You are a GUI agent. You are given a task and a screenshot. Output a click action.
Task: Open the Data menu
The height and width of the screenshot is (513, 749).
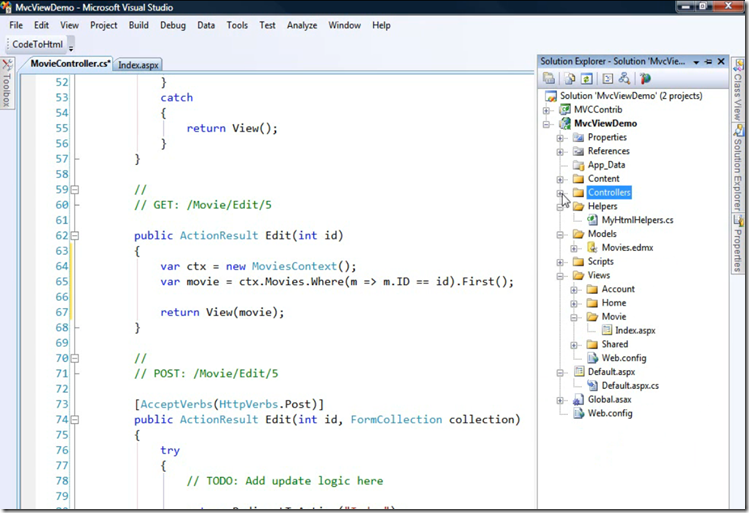coord(206,25)
